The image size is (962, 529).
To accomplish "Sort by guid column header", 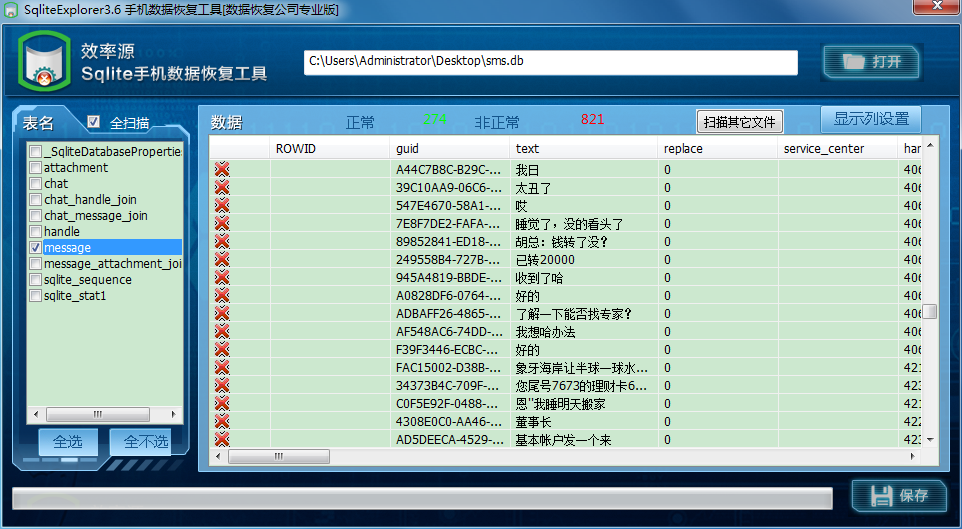I will pos(449,148).
